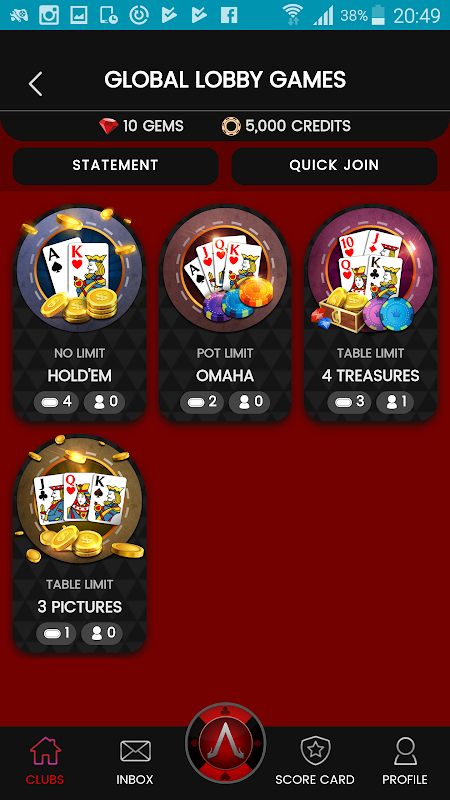Open the Statement button

[116, 166]
